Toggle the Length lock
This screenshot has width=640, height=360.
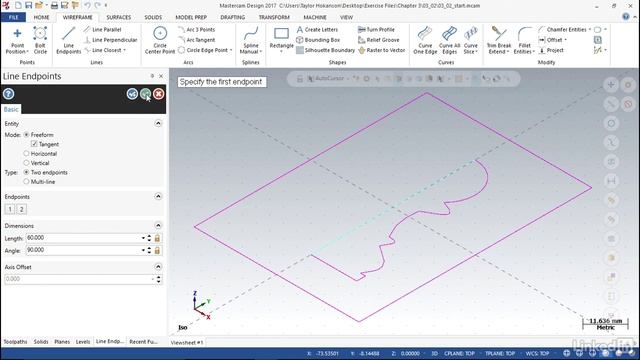[157, 238]
